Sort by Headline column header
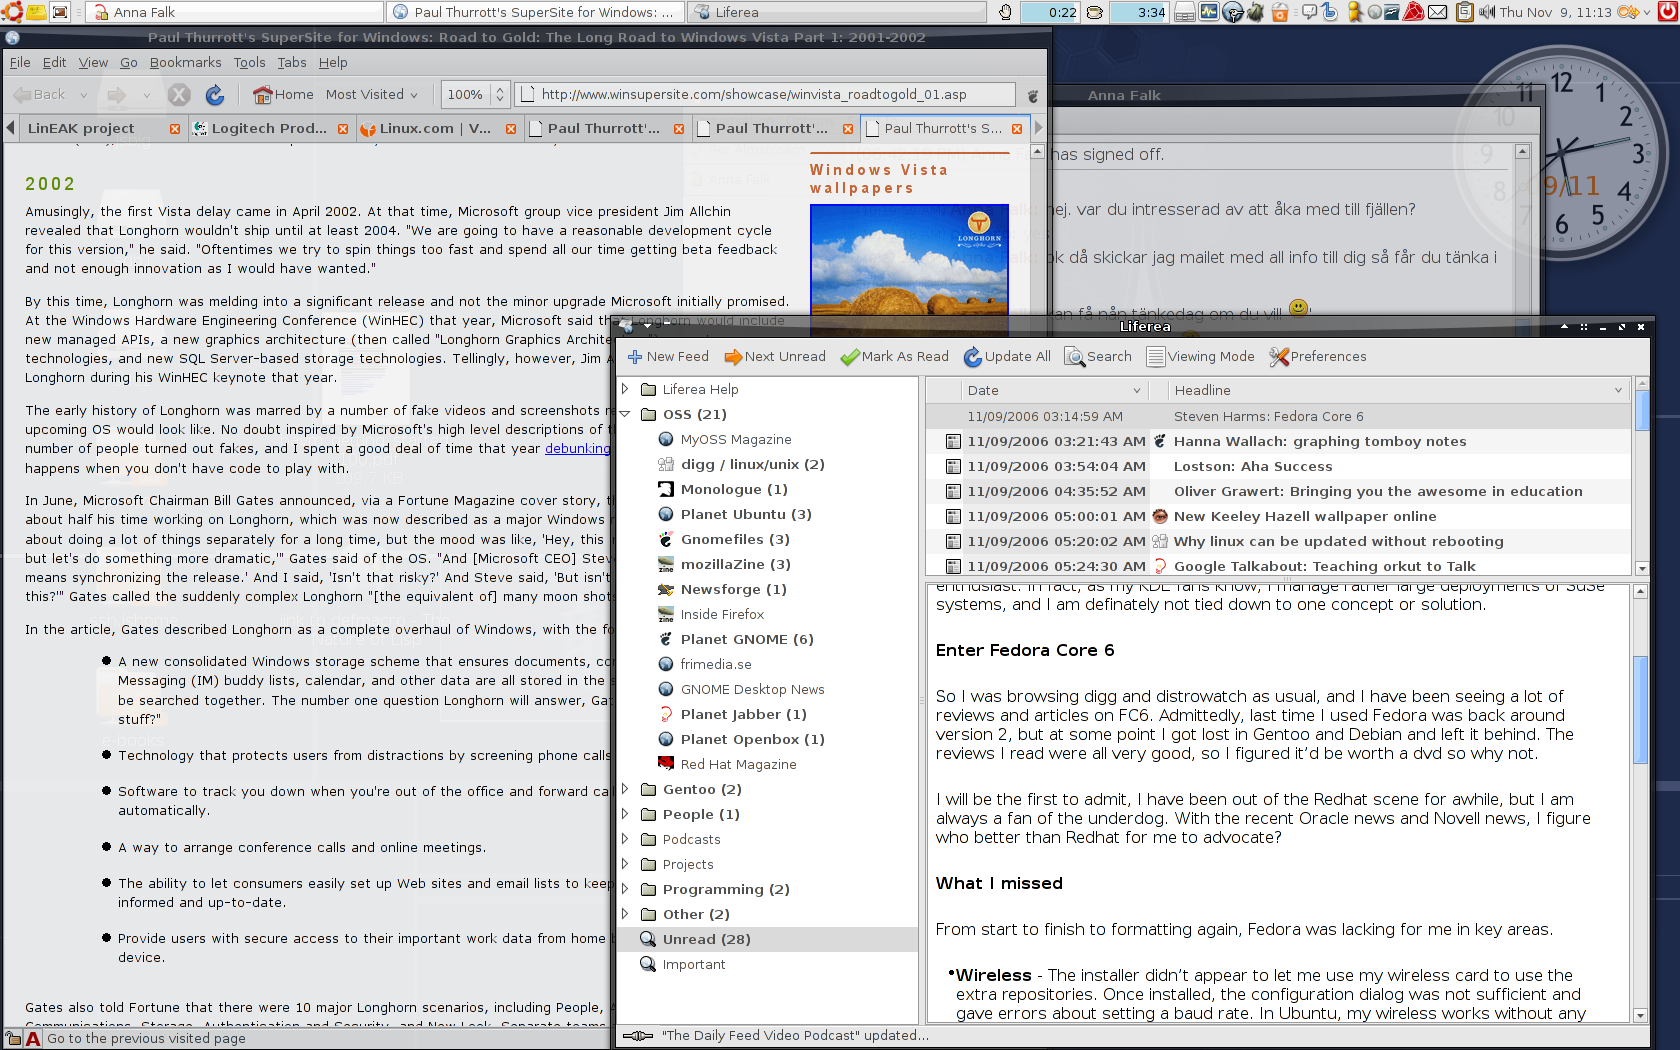The image size is (1680, 1050). [1398, 390]
